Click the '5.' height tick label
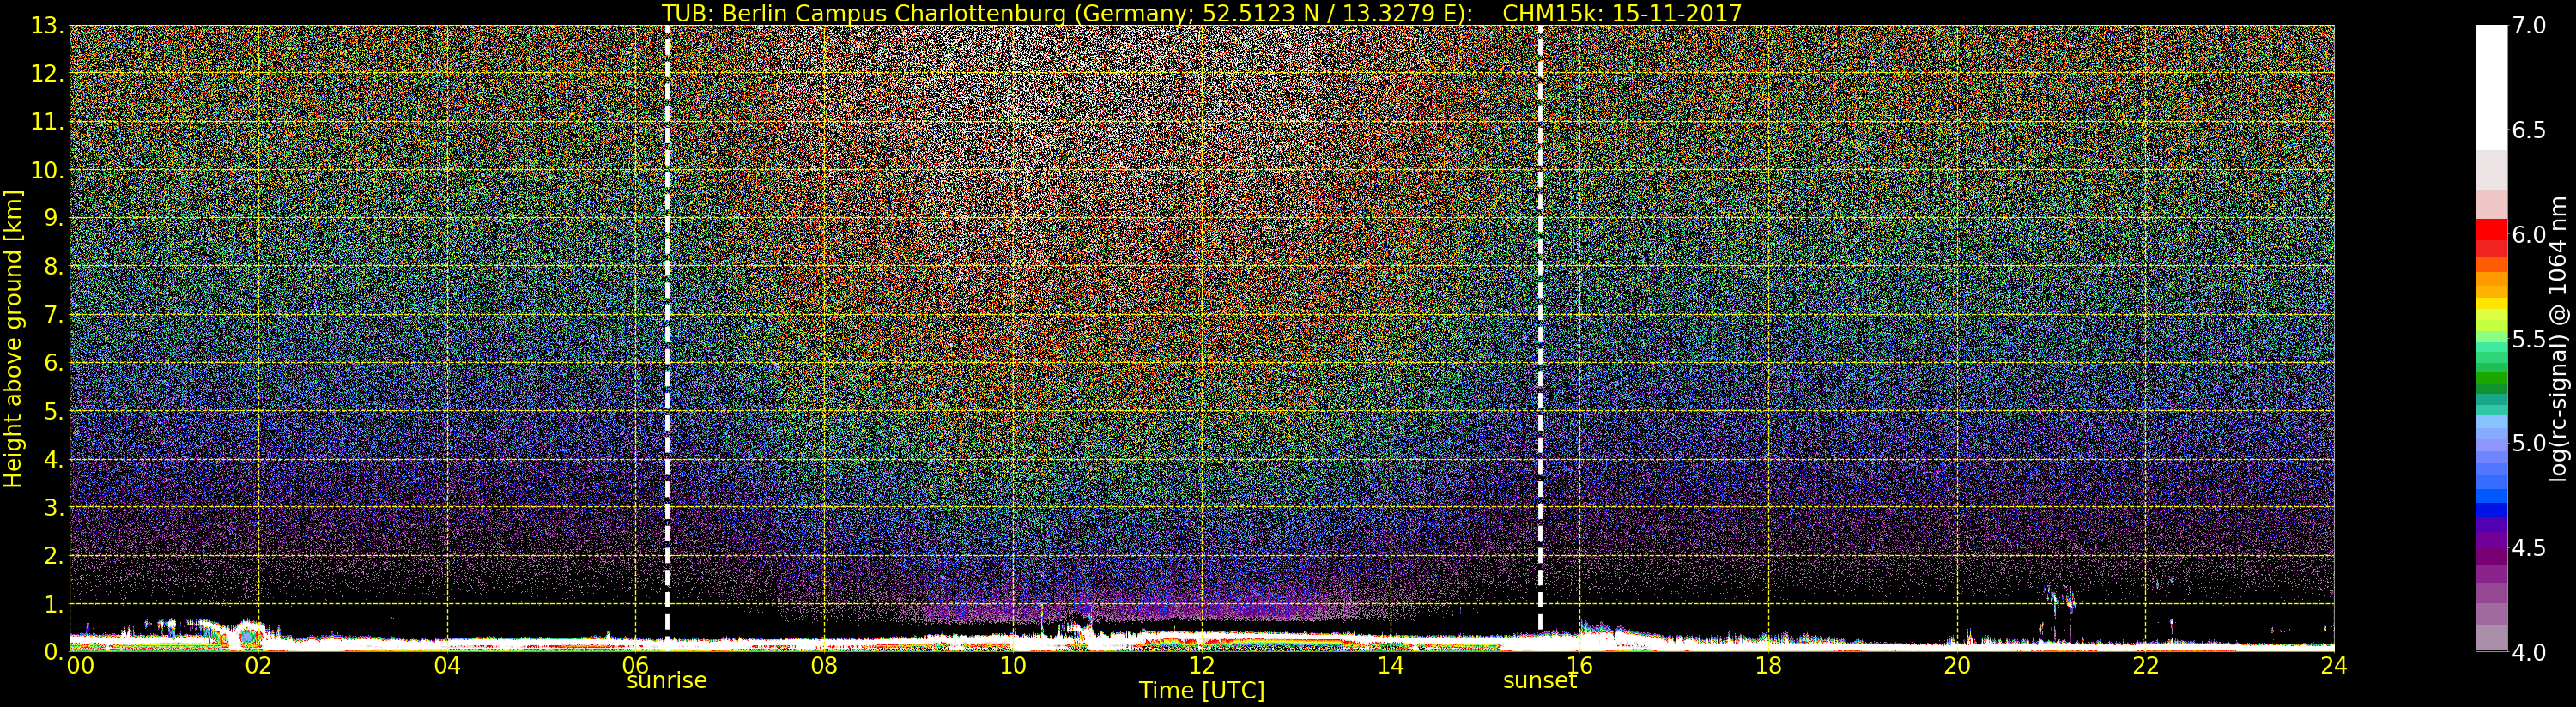Image resolution: width=2576 pixels, height=707 pixels. [54, 411]
